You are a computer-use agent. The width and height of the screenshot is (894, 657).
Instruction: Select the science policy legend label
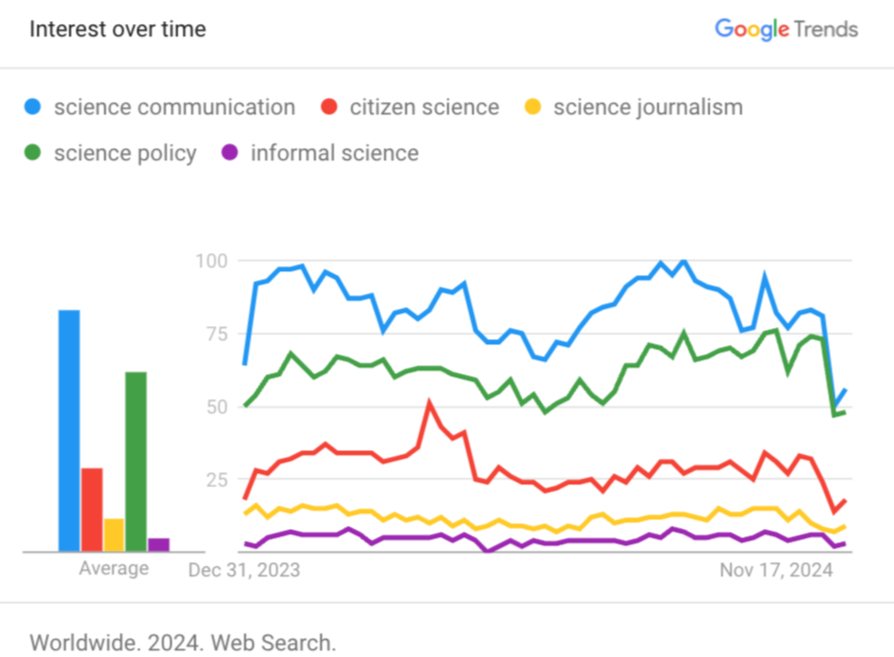pyautogui.click(x=125, y=153)
